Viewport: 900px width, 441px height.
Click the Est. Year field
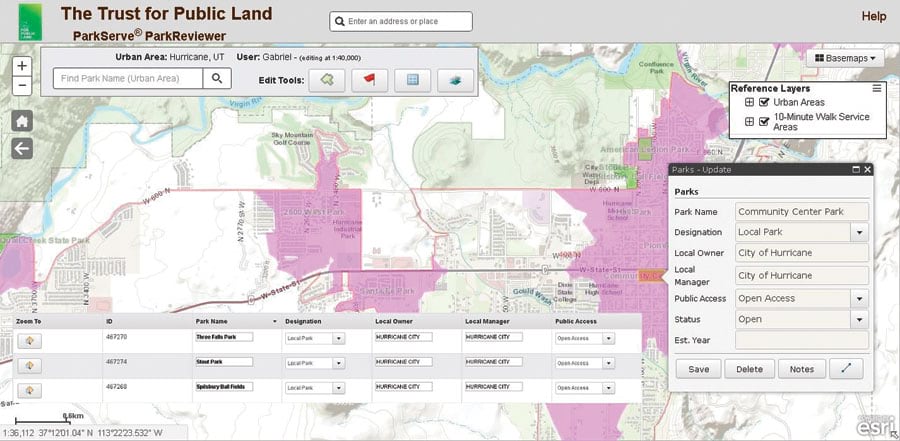(x=802, y=340)
